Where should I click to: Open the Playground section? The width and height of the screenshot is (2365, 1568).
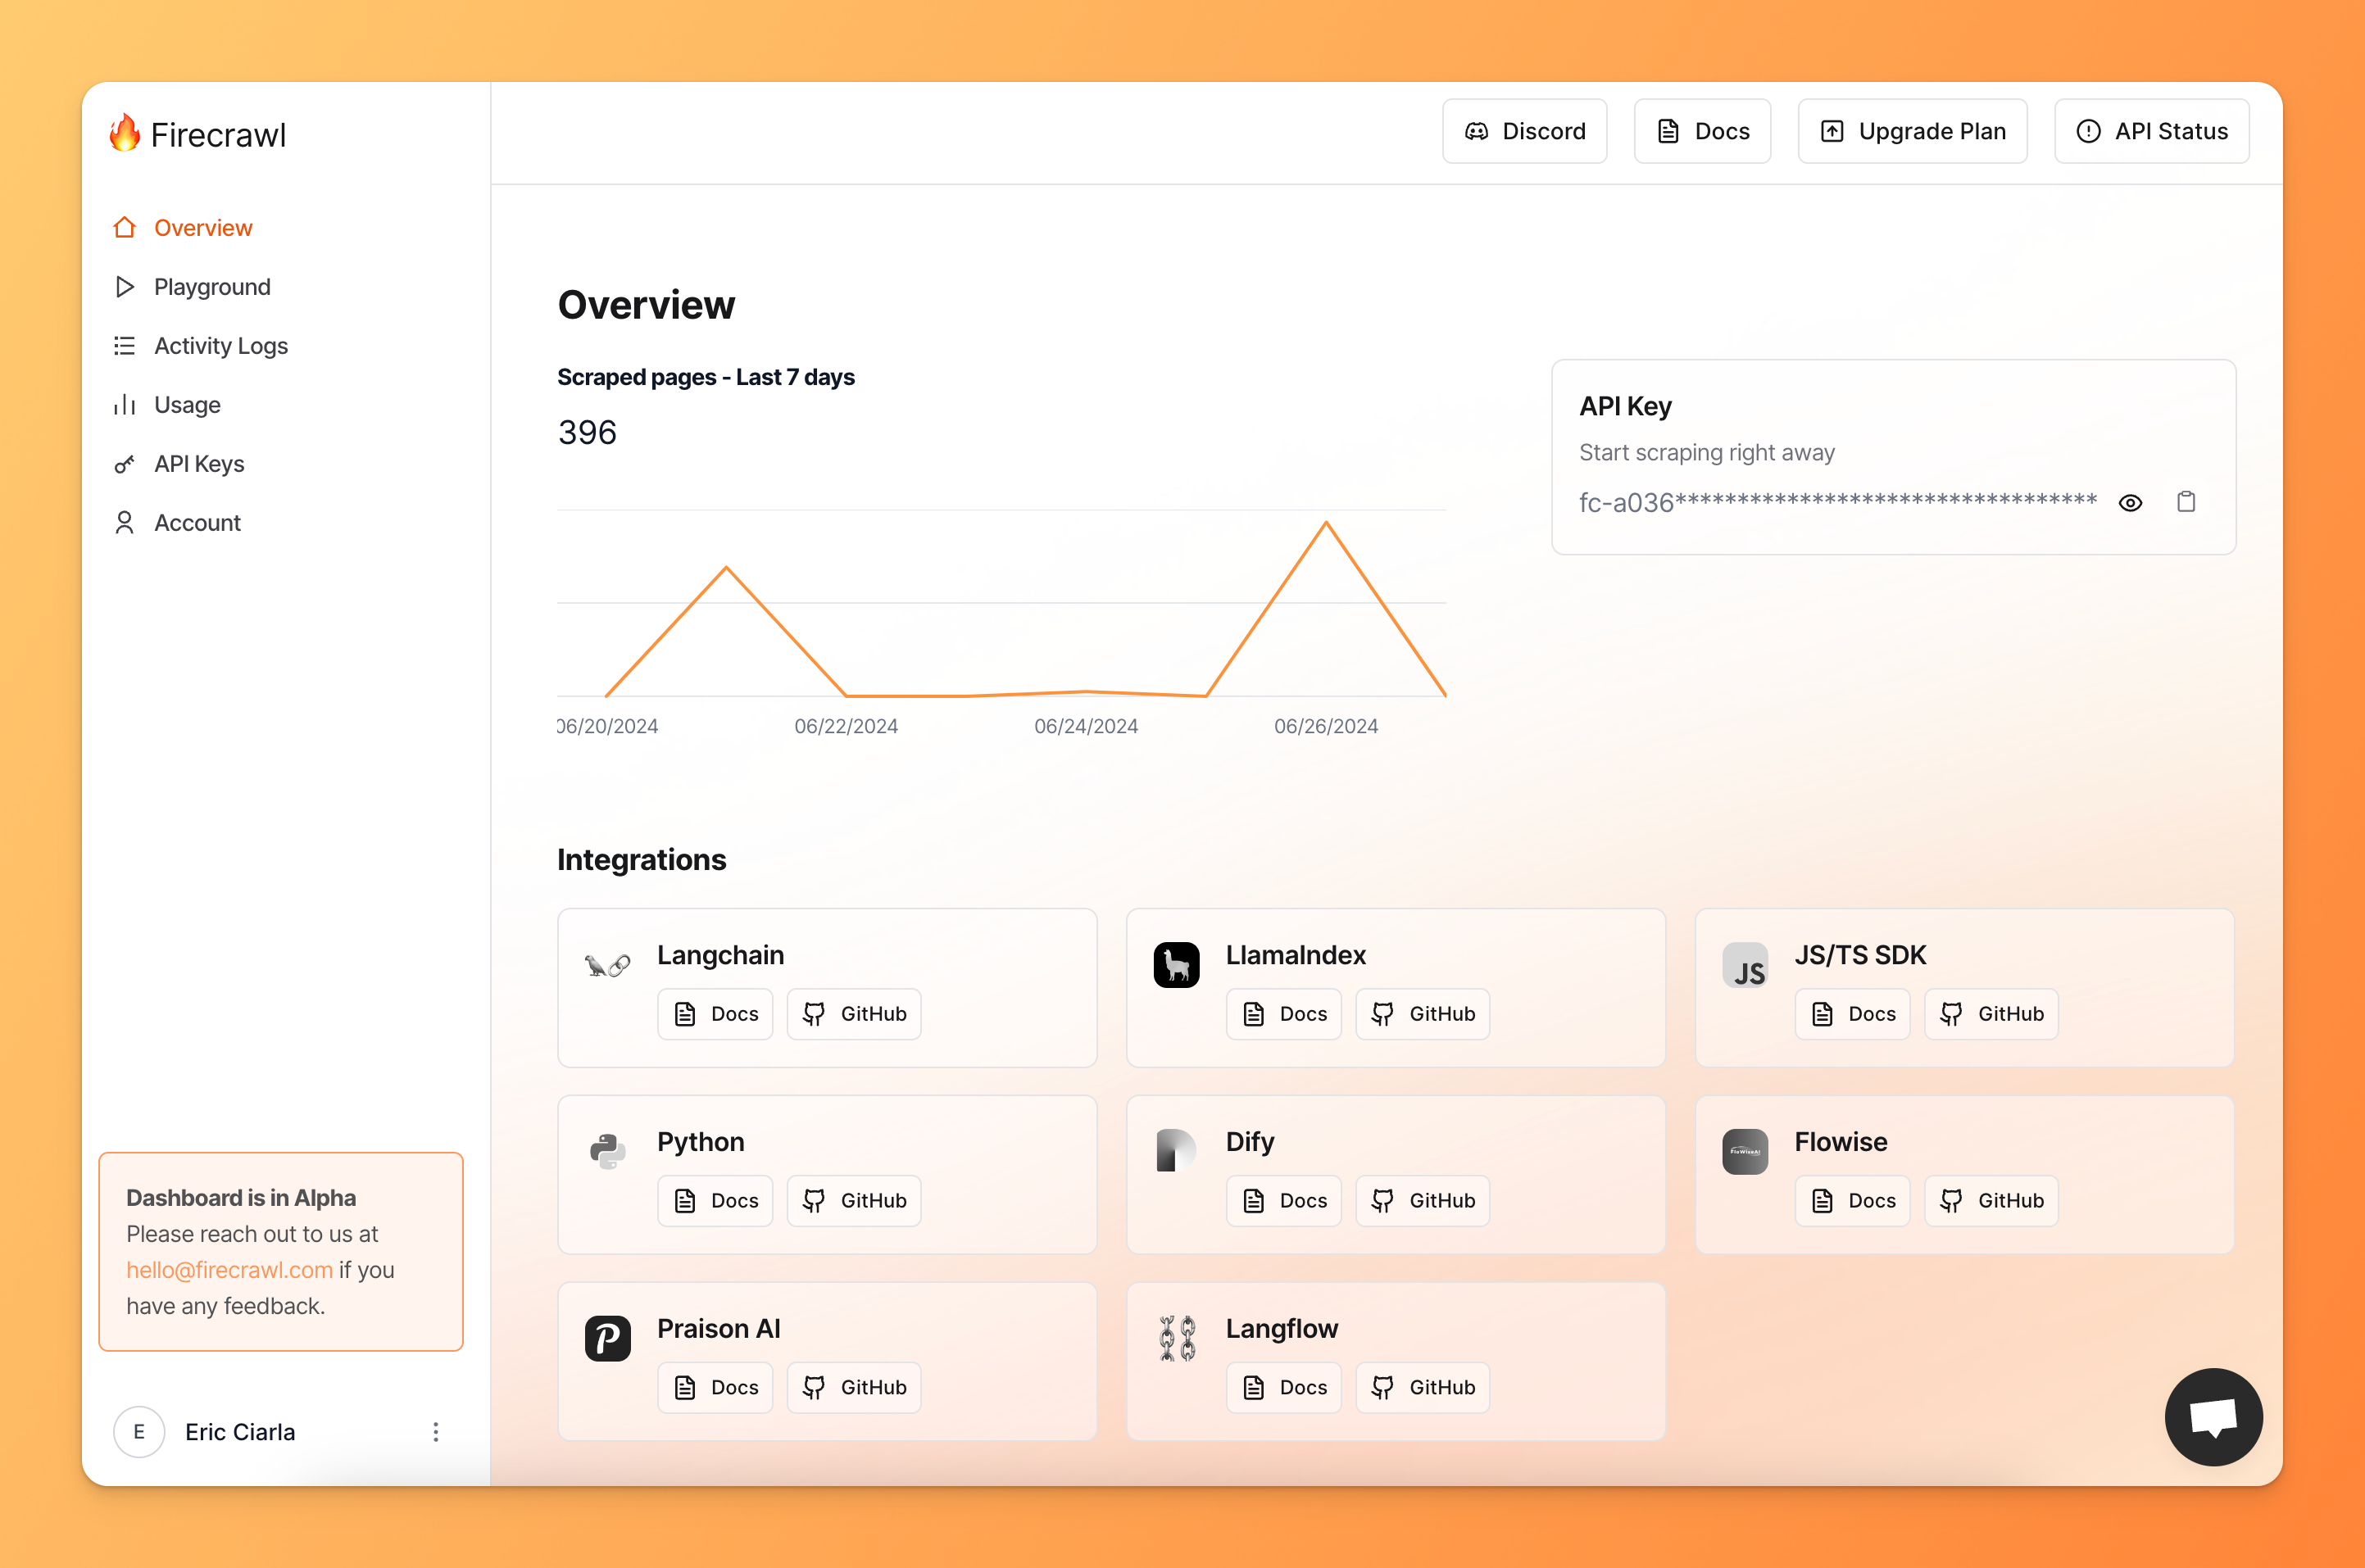click(216, 285)
